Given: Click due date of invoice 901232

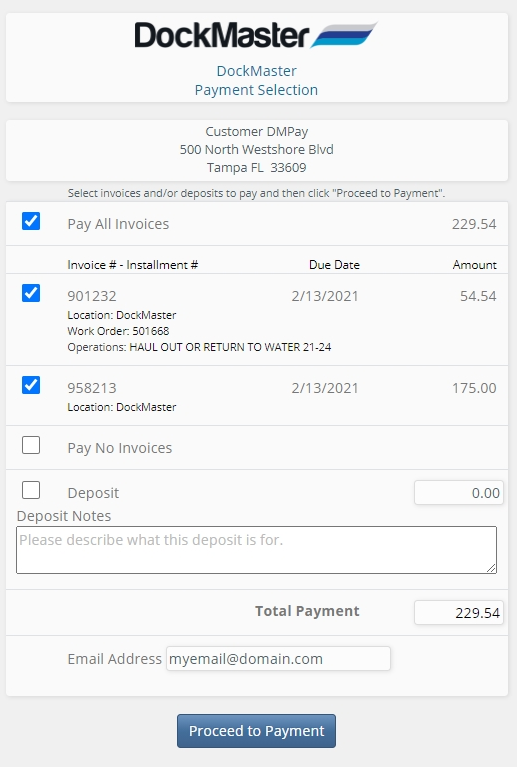Looking at the screenshot, I should [325, 296].
